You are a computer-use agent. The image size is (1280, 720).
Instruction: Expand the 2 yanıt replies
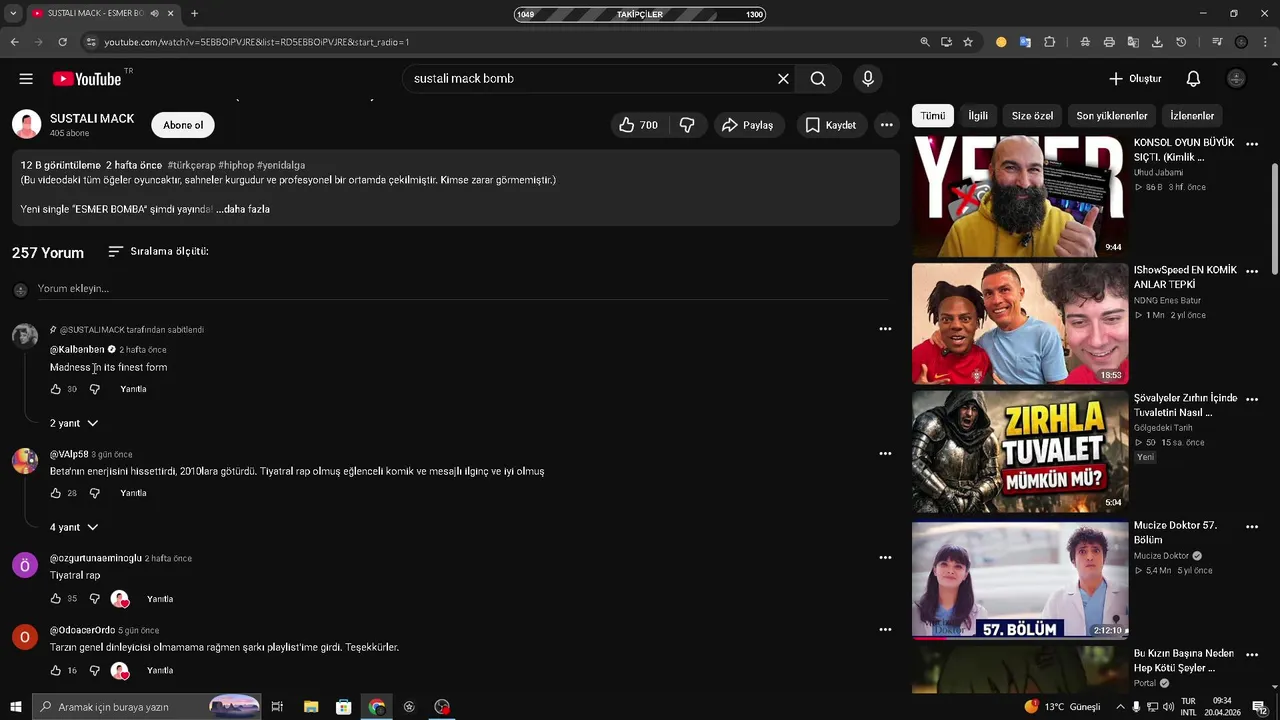pos(74,423)
